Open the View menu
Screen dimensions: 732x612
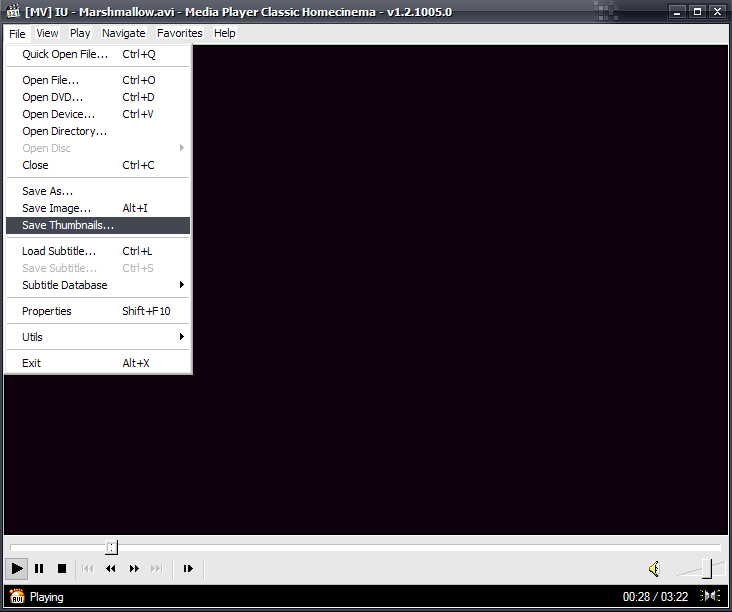47,33
